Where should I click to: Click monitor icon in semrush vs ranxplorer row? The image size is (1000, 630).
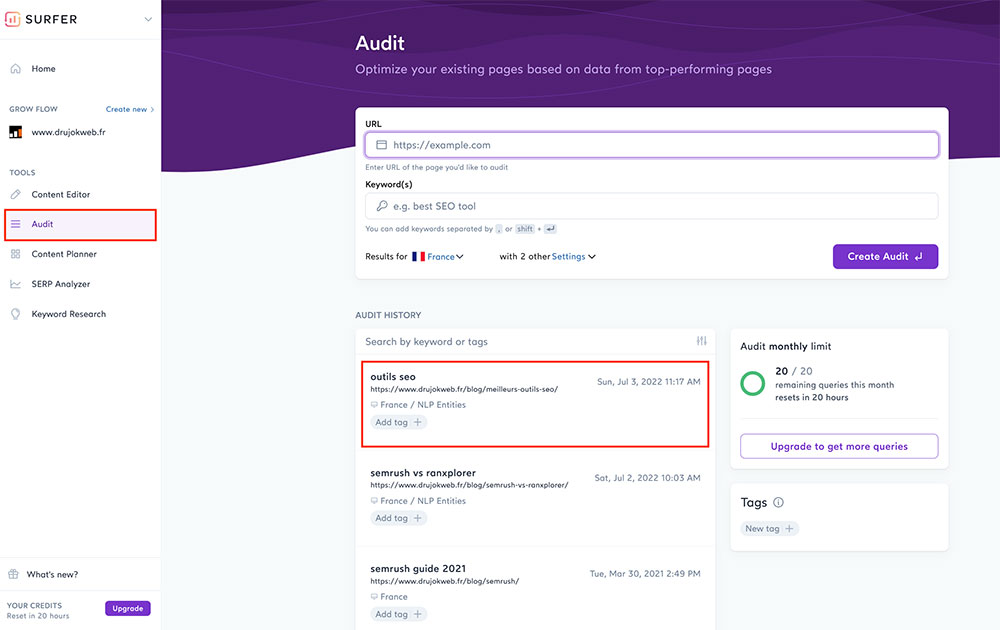point(374,501)
